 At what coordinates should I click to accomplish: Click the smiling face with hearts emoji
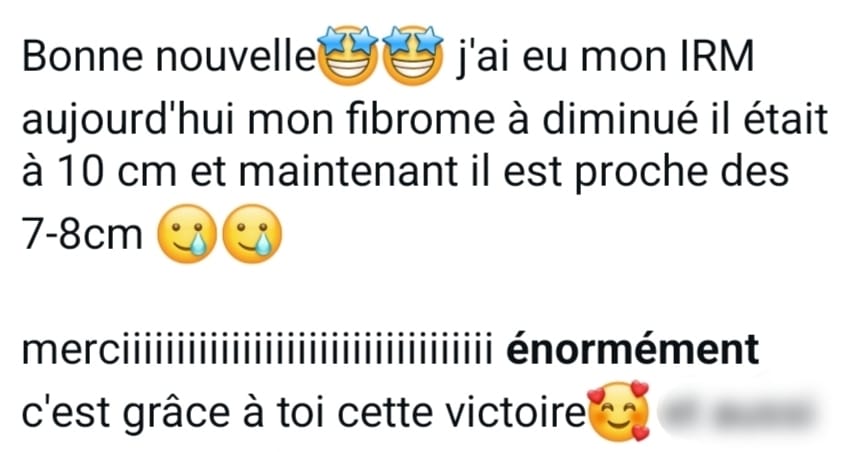[x=619, y=412]
